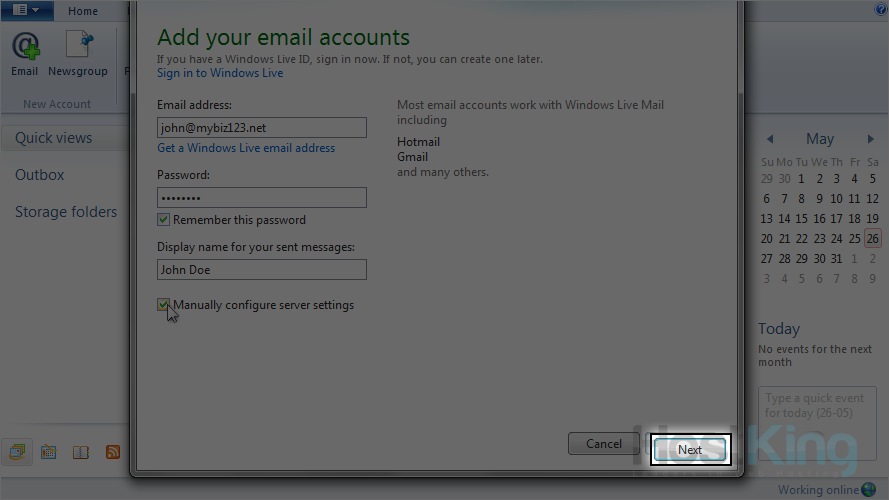Screen dimensions: 889x500
Task: Open the Calendar view shortcut icon
Action: 48,452
